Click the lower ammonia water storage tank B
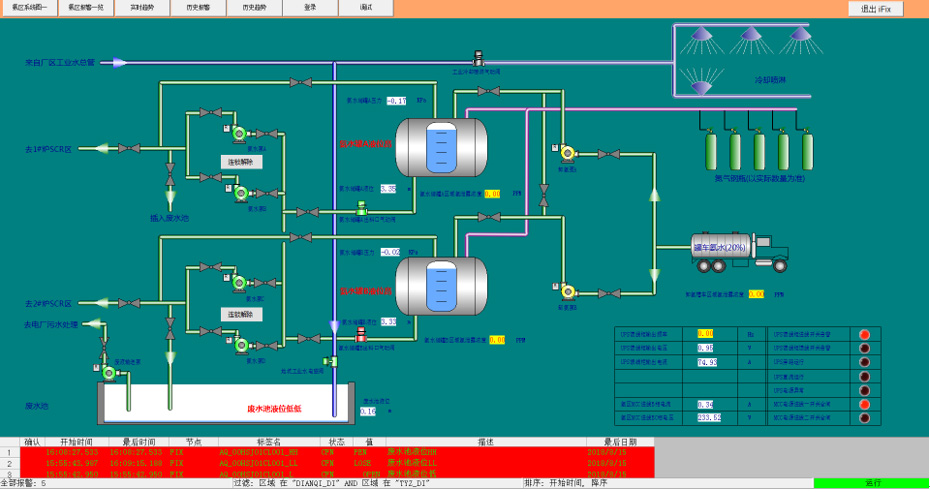Image resolution: width=930 pixels, height=492 pixels. (441, 284)
